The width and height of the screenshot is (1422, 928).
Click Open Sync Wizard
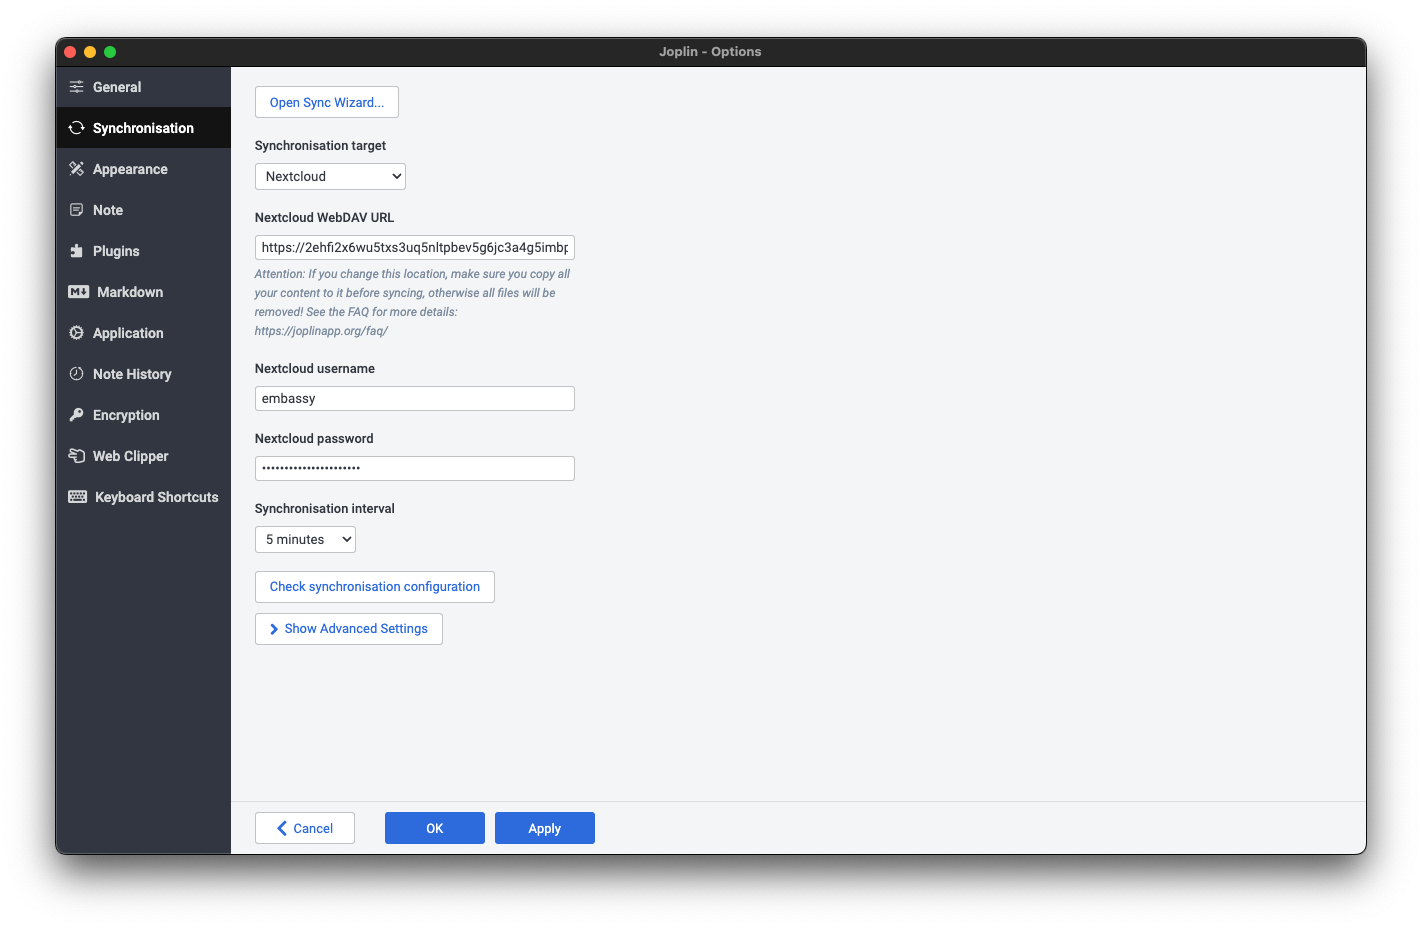pyautogui.click(x=326, y=102)
